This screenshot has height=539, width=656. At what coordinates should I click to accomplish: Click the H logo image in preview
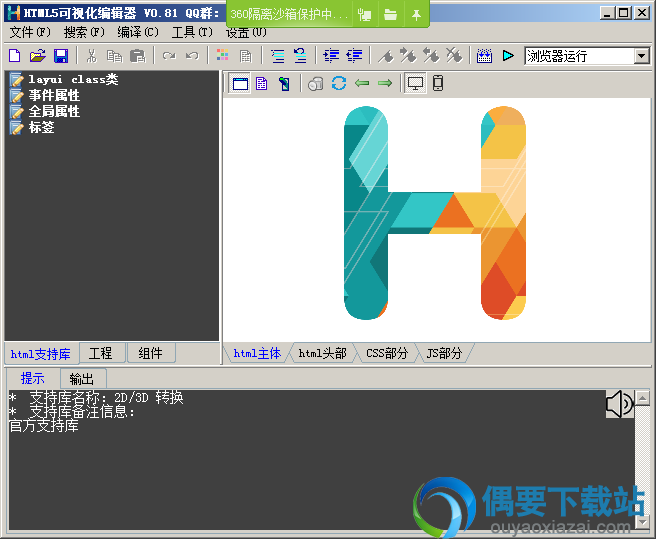coord(435,213)
